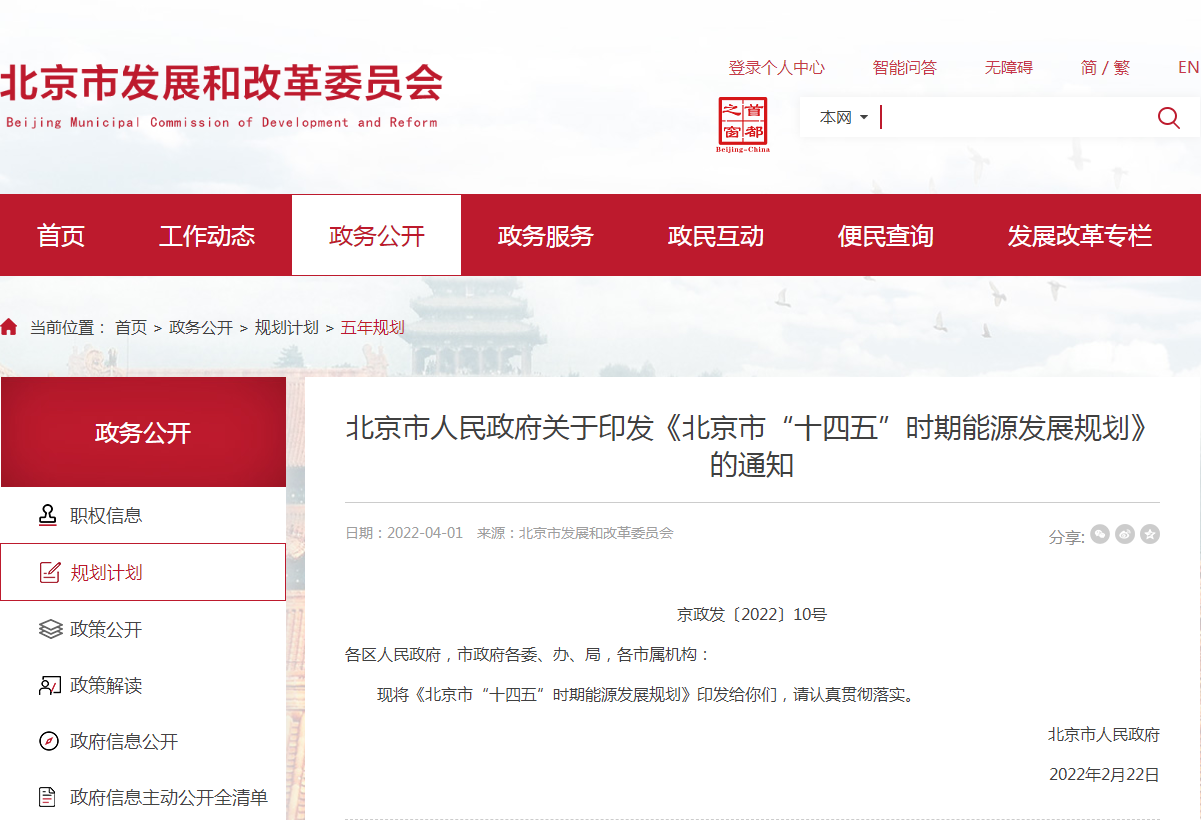Select the 发展改革专栏 navigation item
Image resolution: width=1201 pixels, height=820 pixels.
pos(1081,235)
